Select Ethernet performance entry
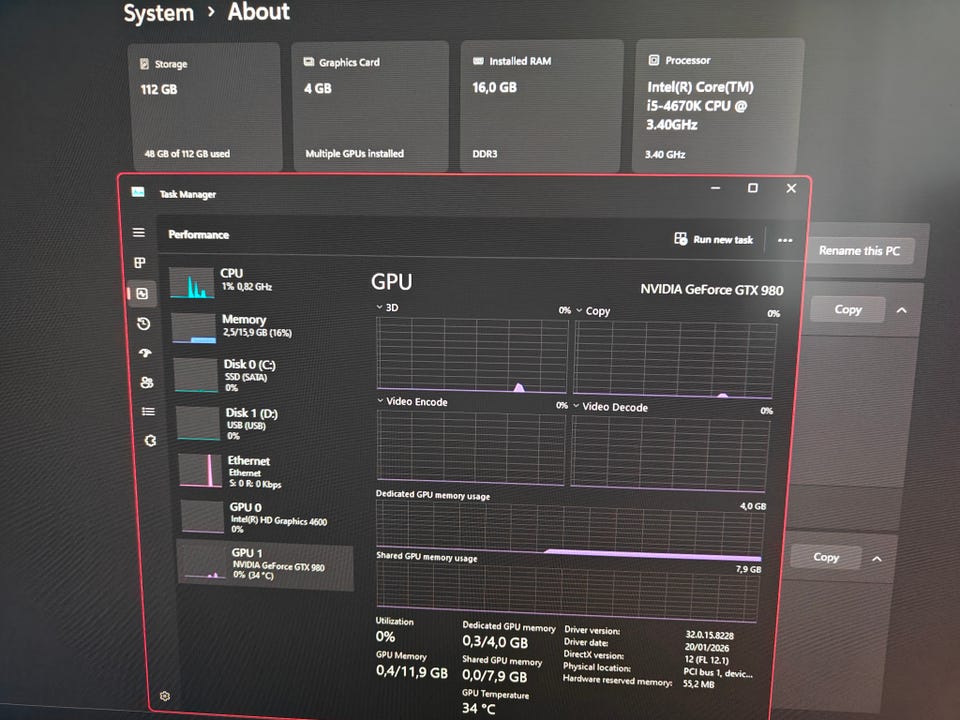The image size is (960, 720). point(263,471)
